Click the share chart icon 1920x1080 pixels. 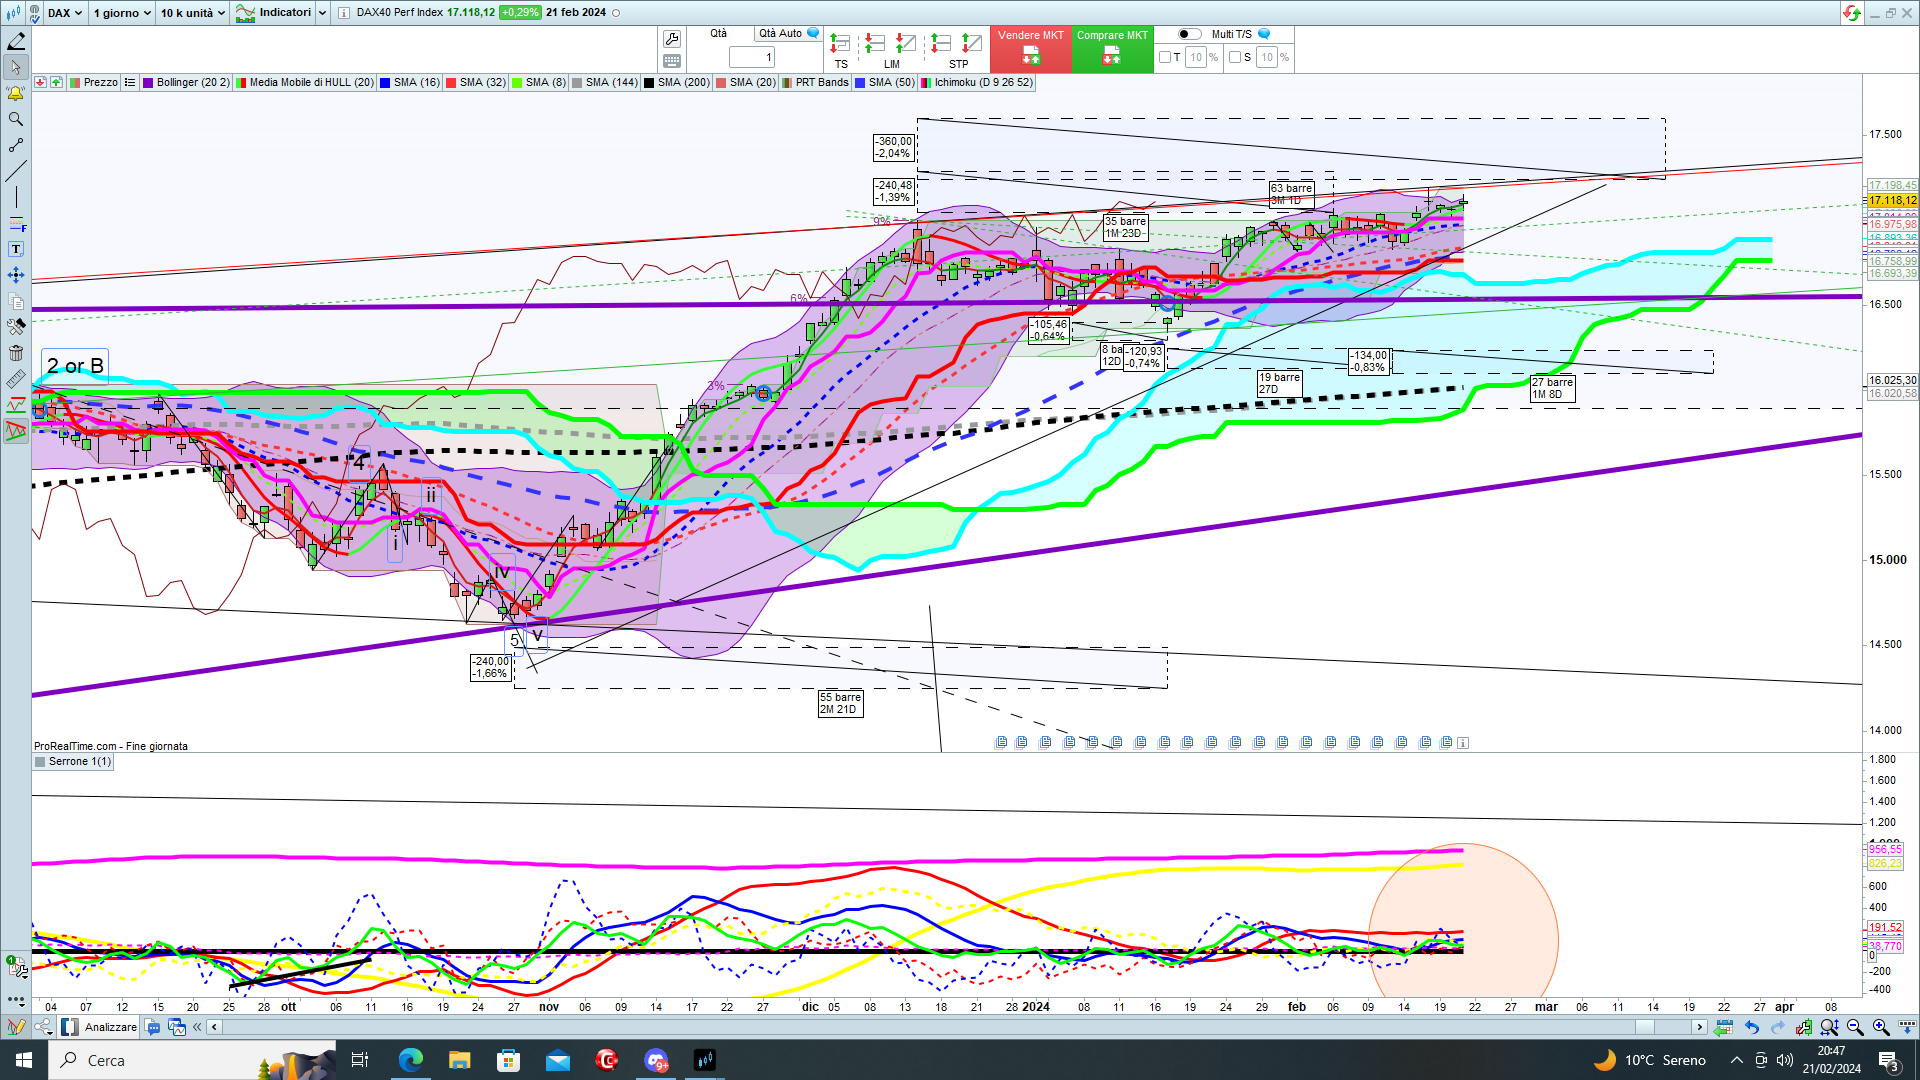click(43, 1027)
